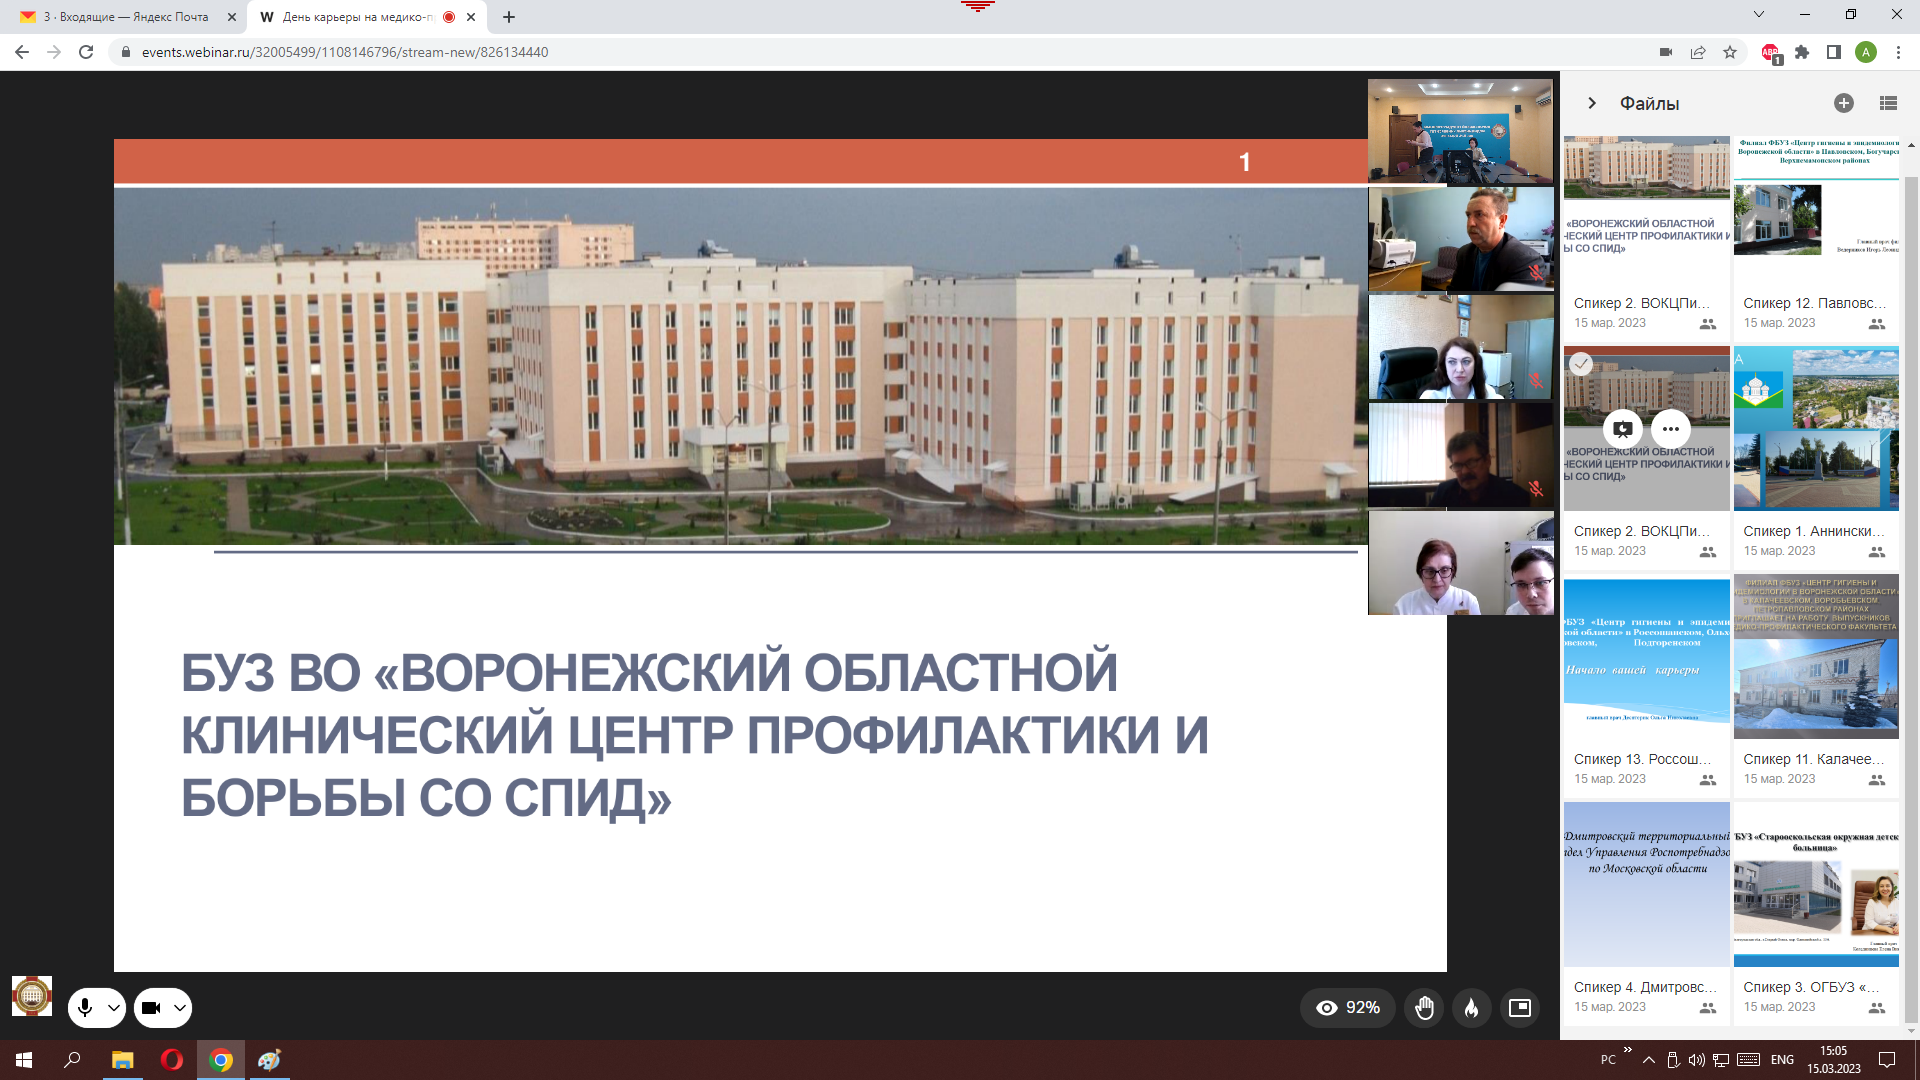The height and width of the screenshot is (1080, 1920).
Task: Click the Спикер 3. ОГБУЗ file name
Action: [x=1812, y=987]
